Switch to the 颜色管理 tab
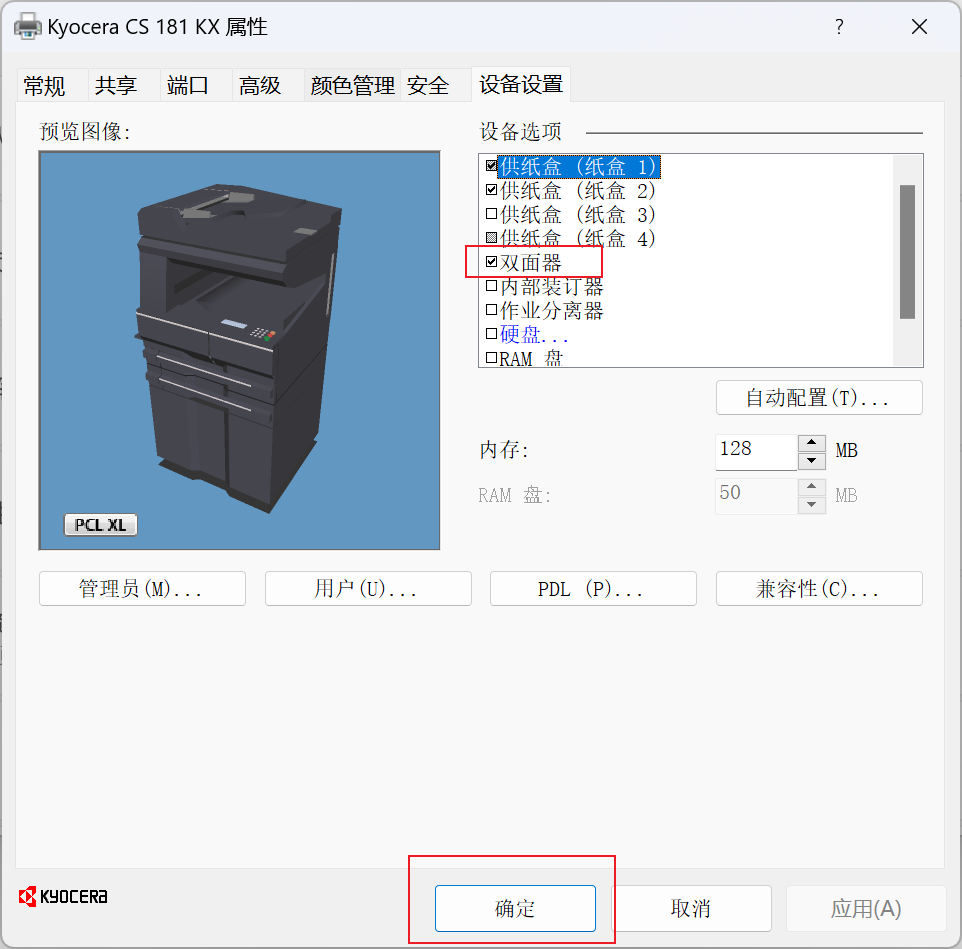This screenshot has height=949, width=962. tap(352, 85)
